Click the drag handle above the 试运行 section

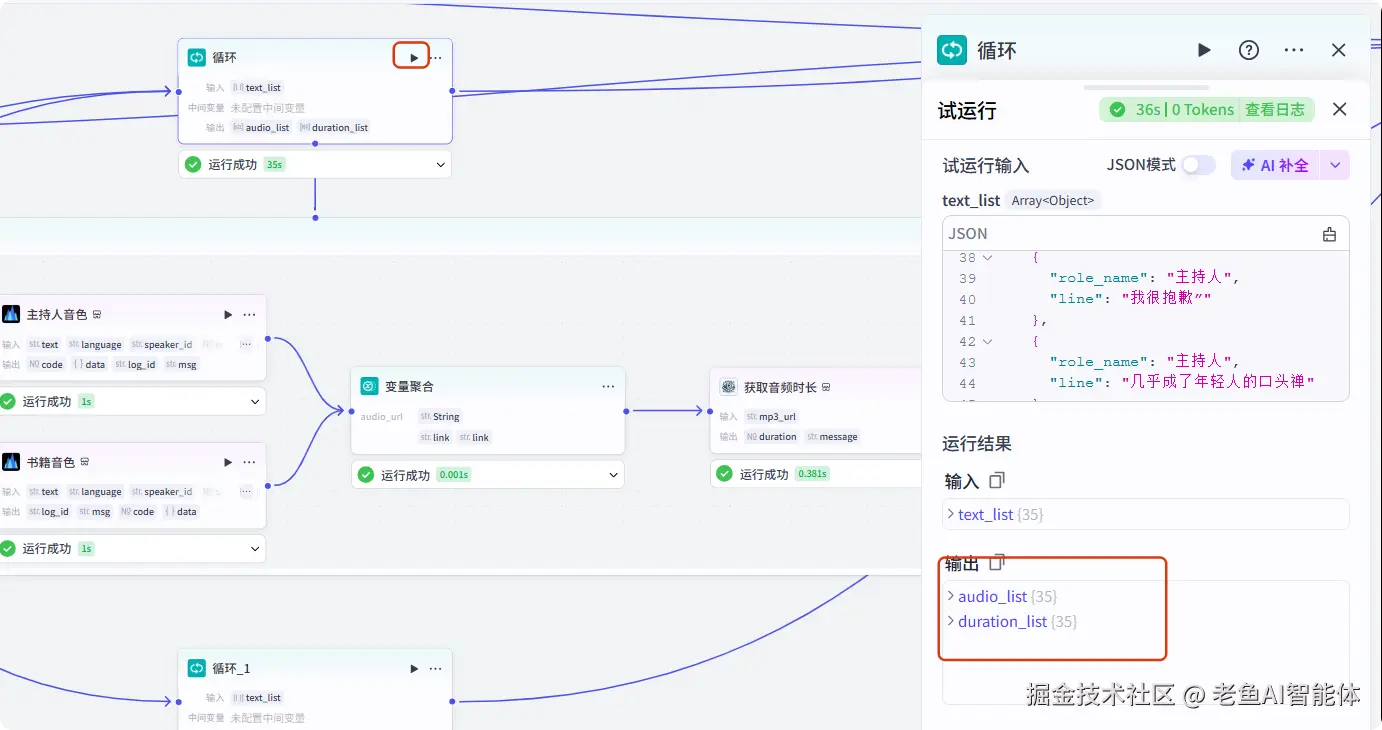tap(1146, 87)
